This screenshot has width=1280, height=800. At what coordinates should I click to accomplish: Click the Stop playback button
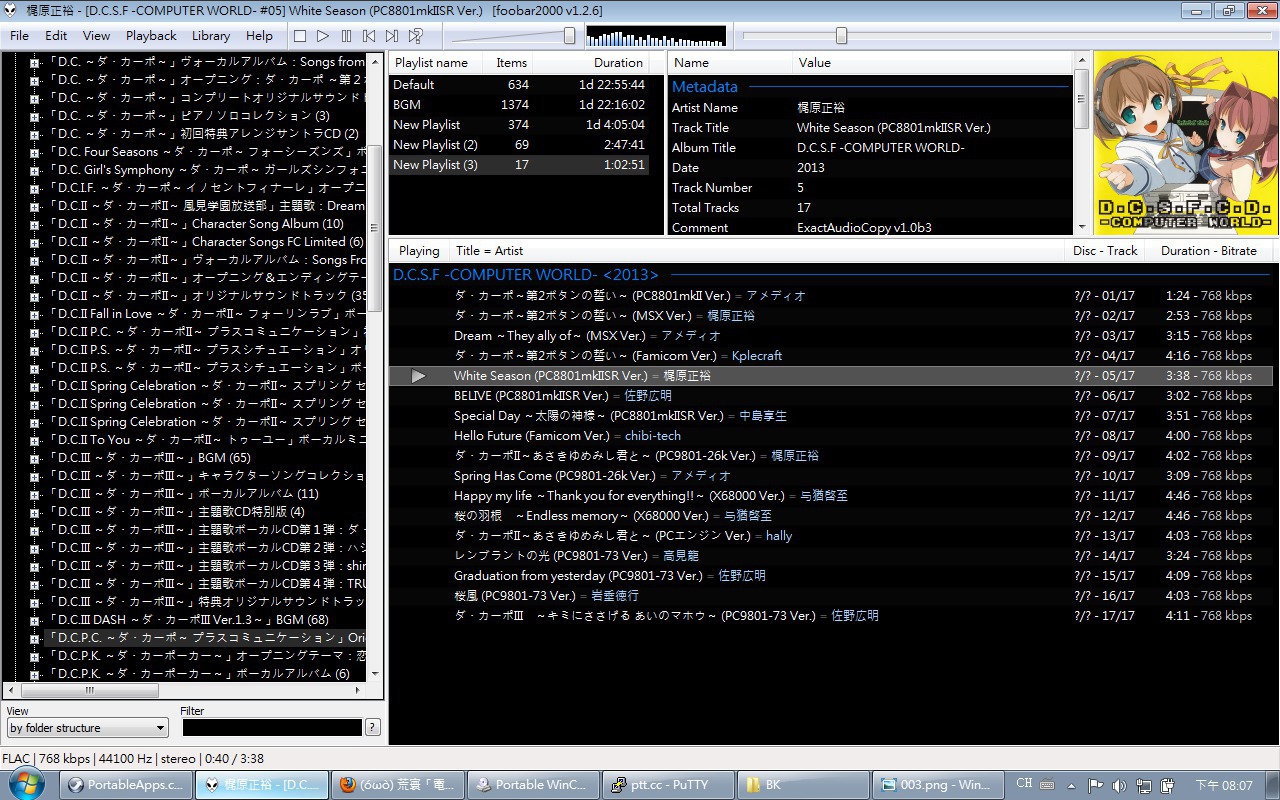pyautogui.click(x=300, y=36)
